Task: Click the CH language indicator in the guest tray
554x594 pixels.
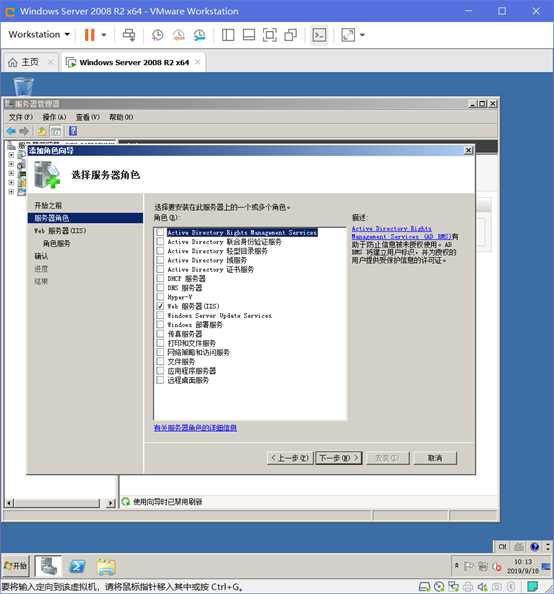Action: (502, 547)
